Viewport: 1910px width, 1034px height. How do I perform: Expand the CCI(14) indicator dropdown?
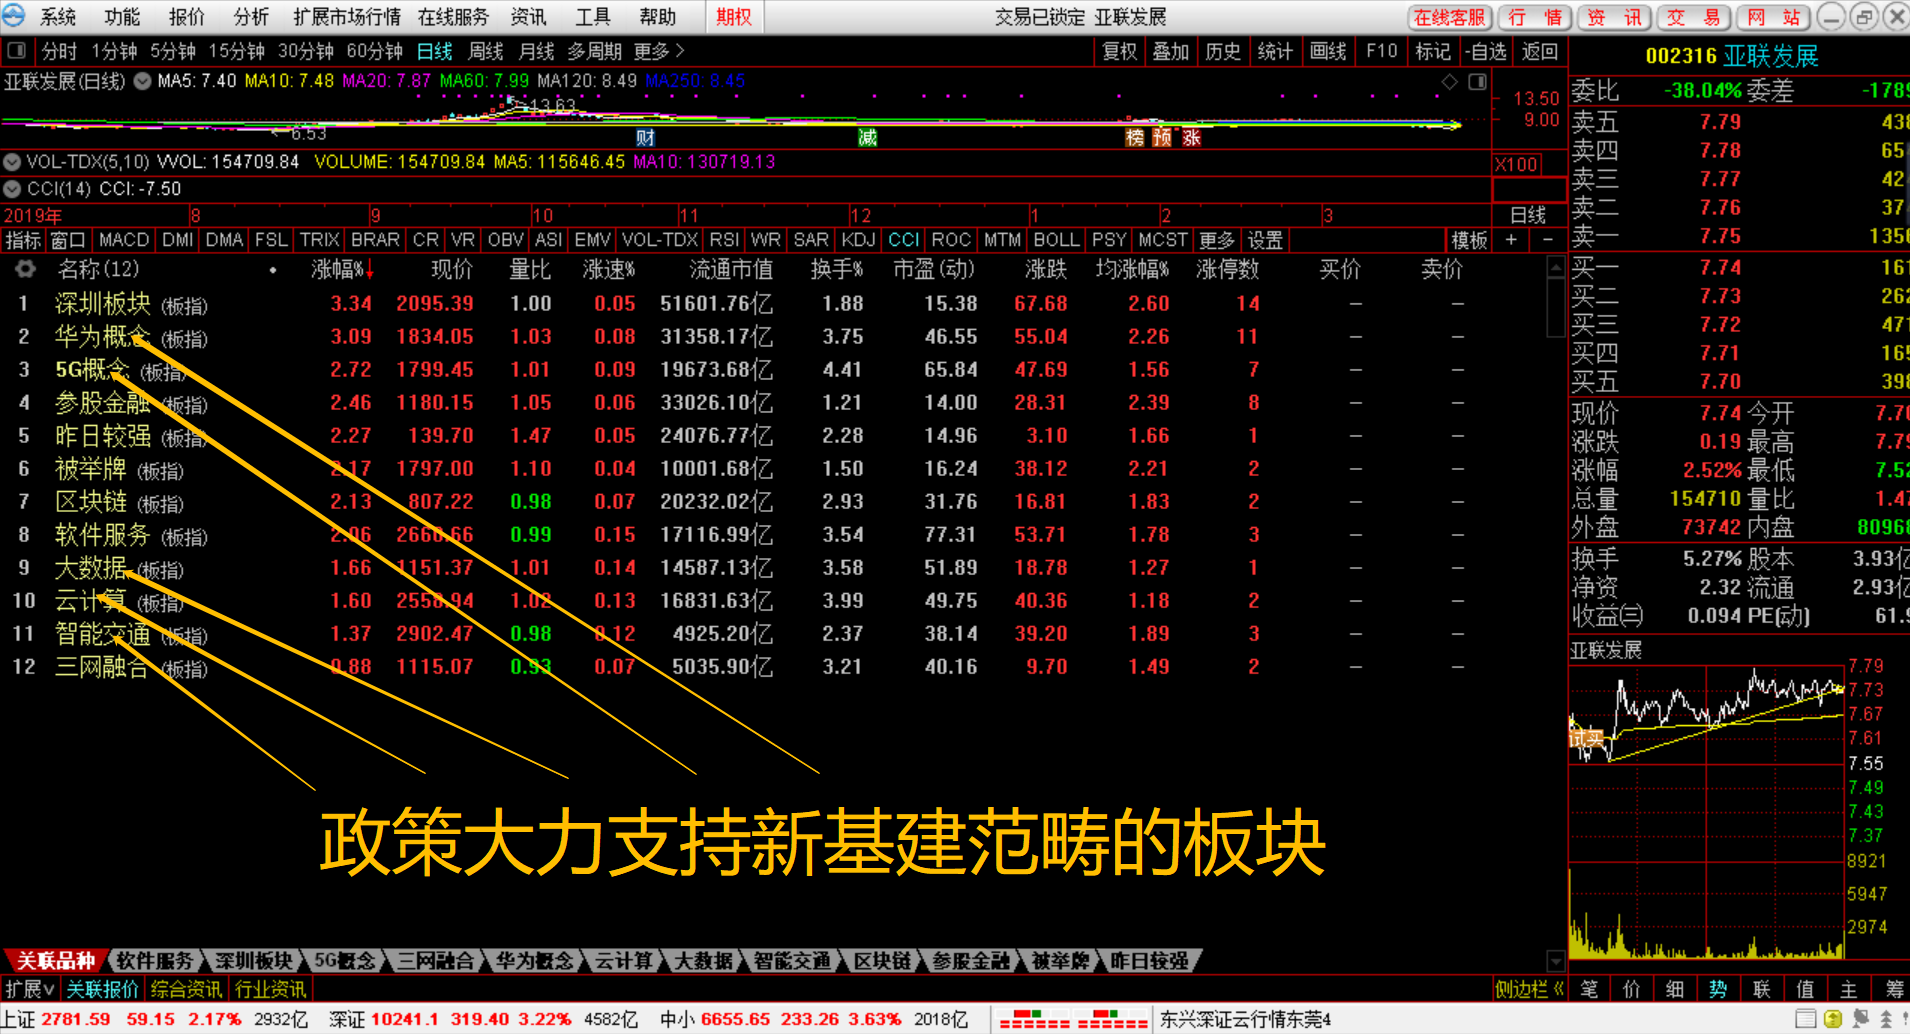pyautogui.click(x=12, y=188)
